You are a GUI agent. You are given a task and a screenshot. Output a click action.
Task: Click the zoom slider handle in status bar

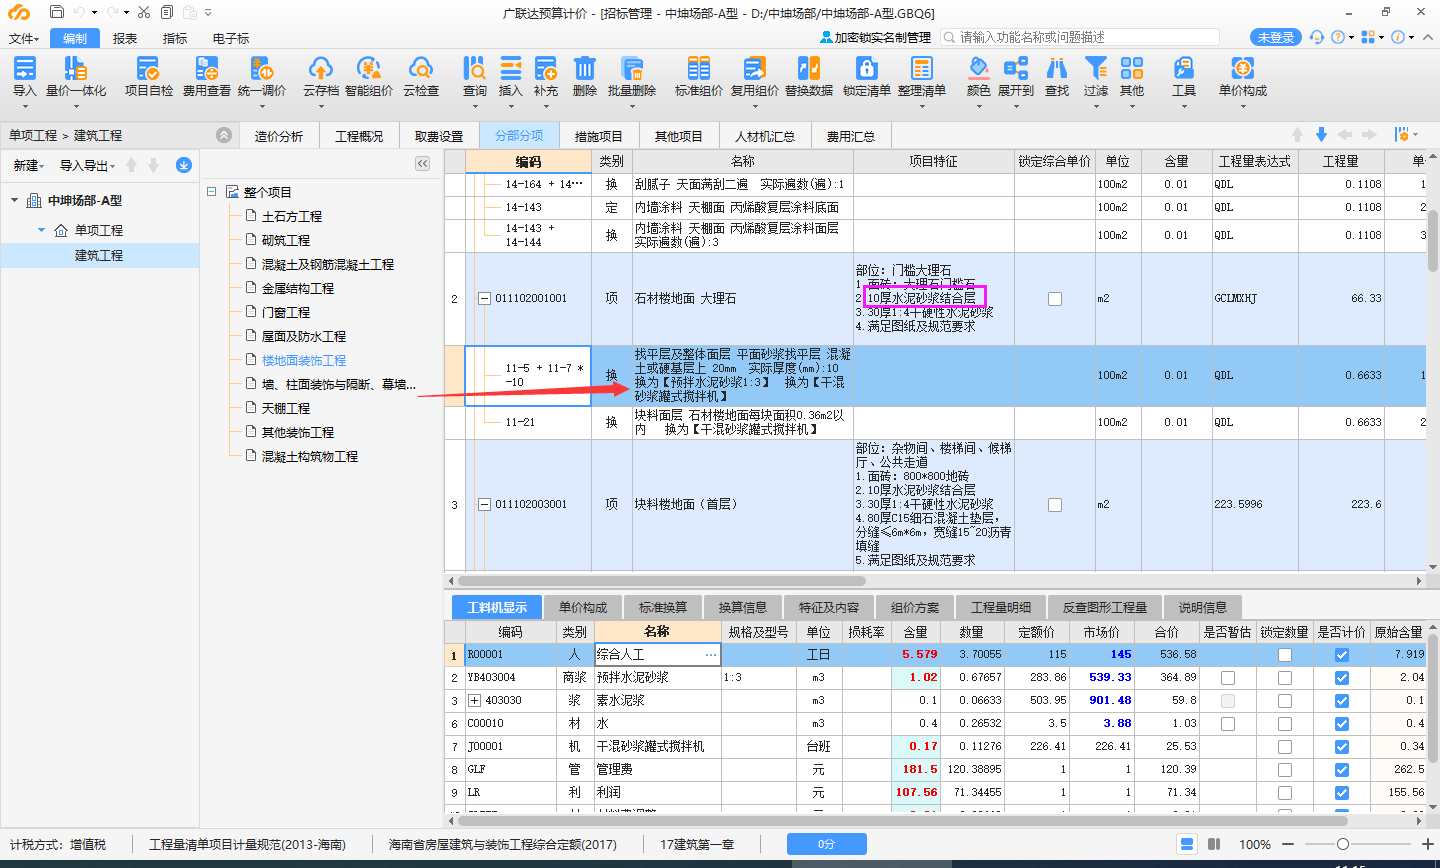click(1343, 844)
